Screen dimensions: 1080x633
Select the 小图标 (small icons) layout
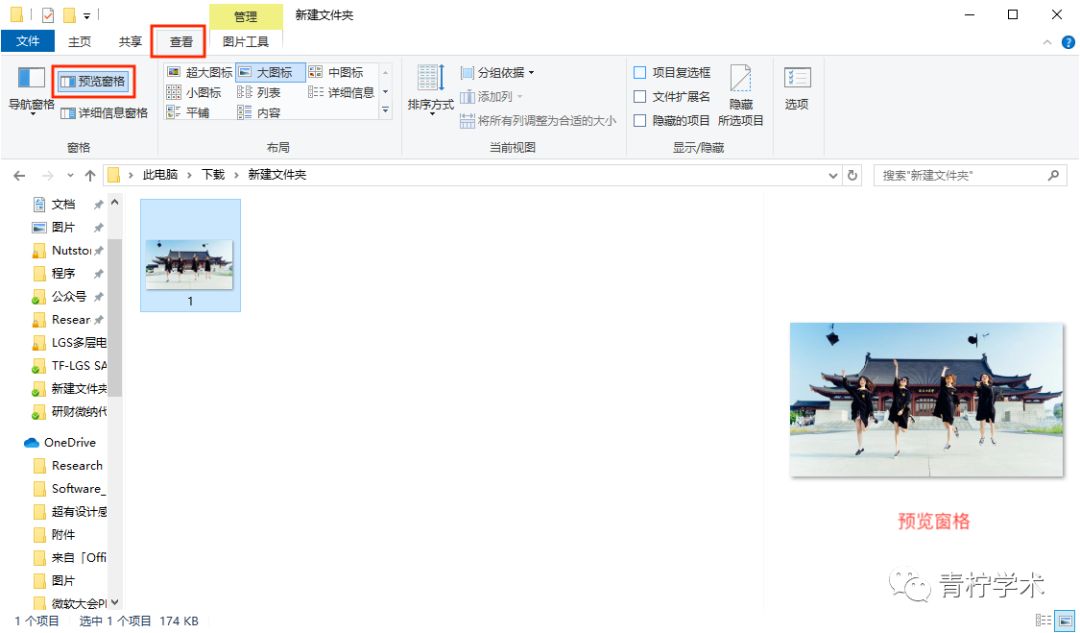click(196, 92)
